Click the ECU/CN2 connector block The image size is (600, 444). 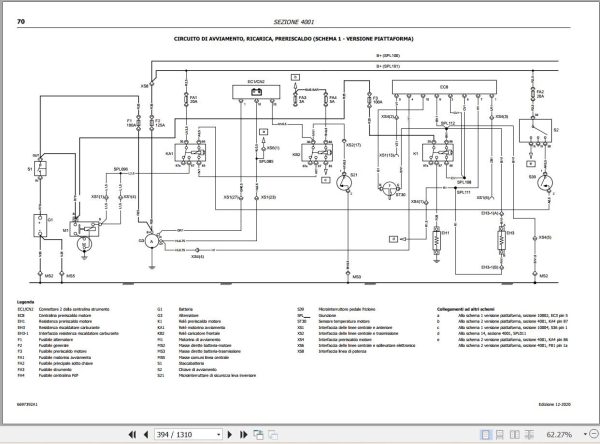pyautogui.click(x=256, y=92)
